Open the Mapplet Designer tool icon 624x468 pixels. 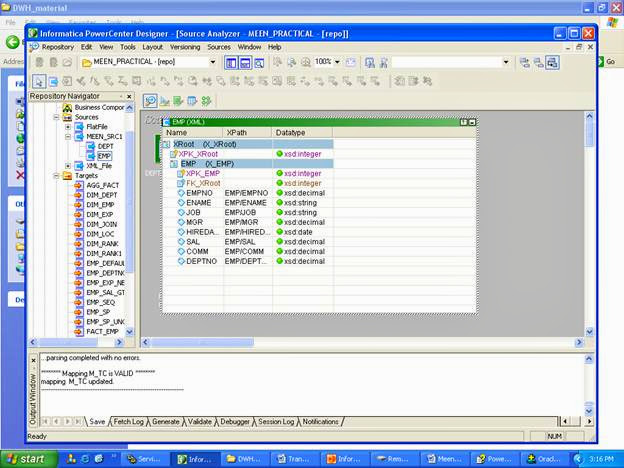192,101
